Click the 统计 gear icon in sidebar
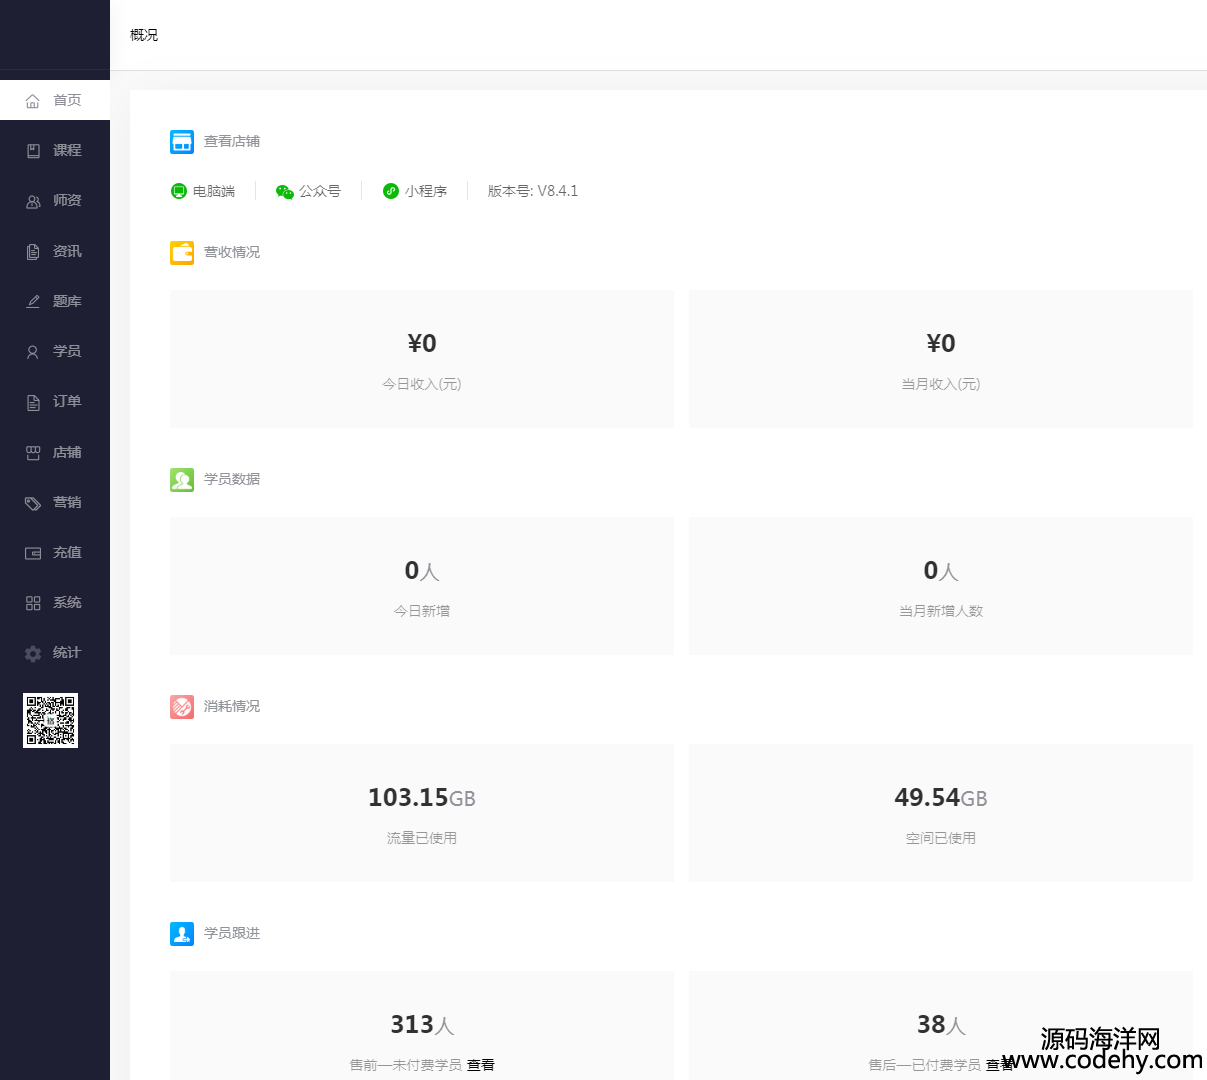1207x1080 pixels. point(33,653)
